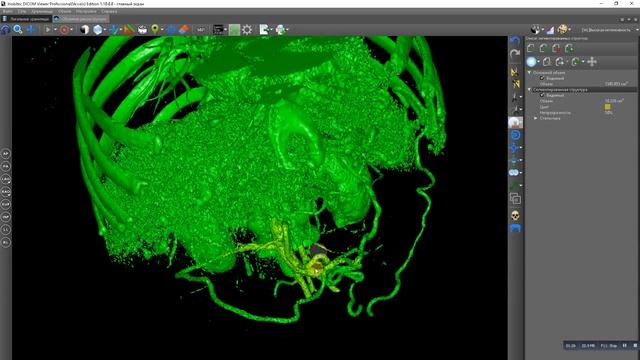640x360 pixels.
Task: Open the screen layout icon
Action: click(218, 29)
